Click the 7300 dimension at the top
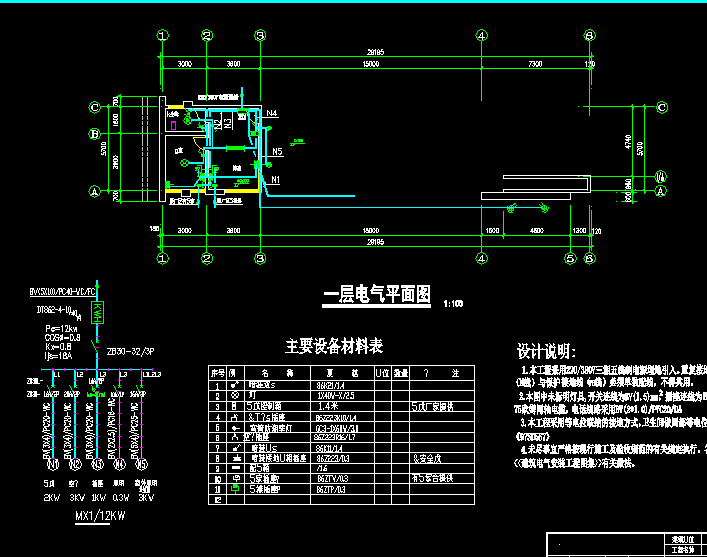The width and height of the screenshot is (707, 557). (x=535, y=64)
